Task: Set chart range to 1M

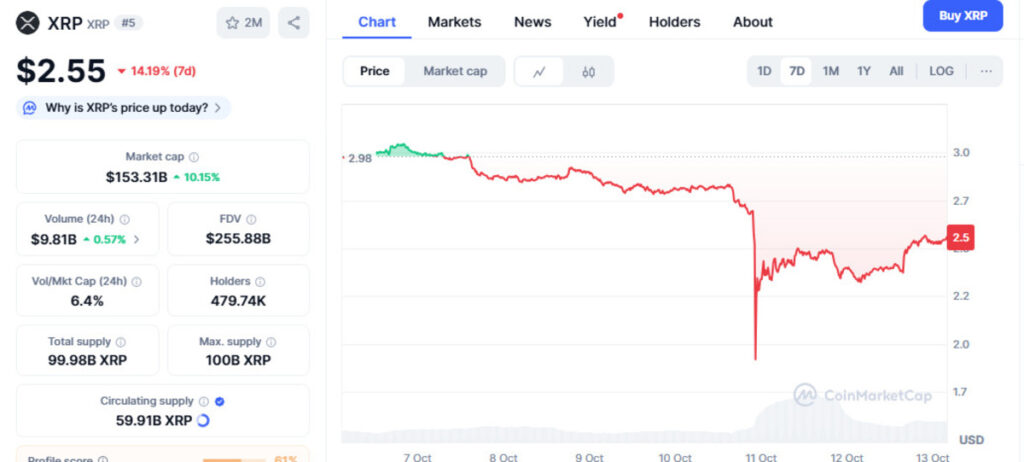Action: 831,71
